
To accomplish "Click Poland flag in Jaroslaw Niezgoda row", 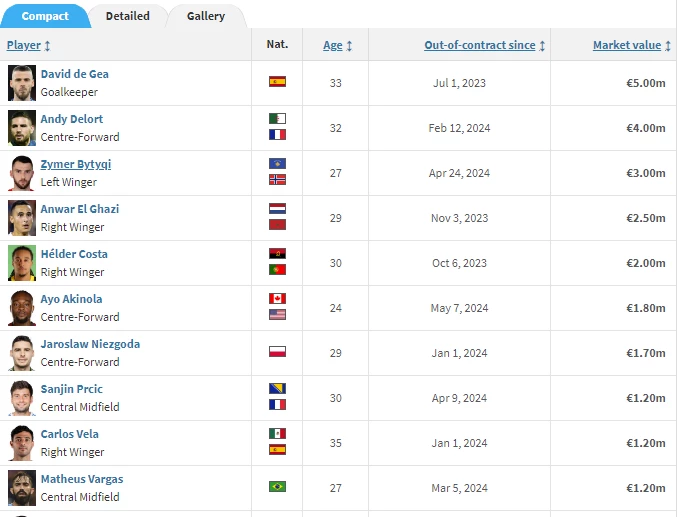I will (277, 352).
